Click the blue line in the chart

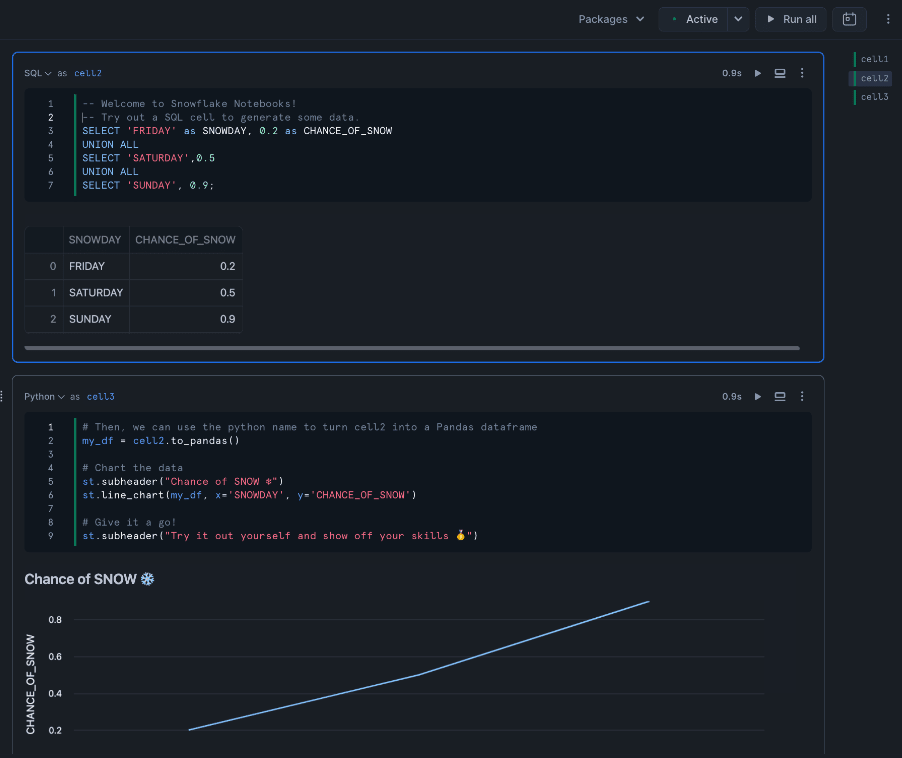[x=418, y=675]
